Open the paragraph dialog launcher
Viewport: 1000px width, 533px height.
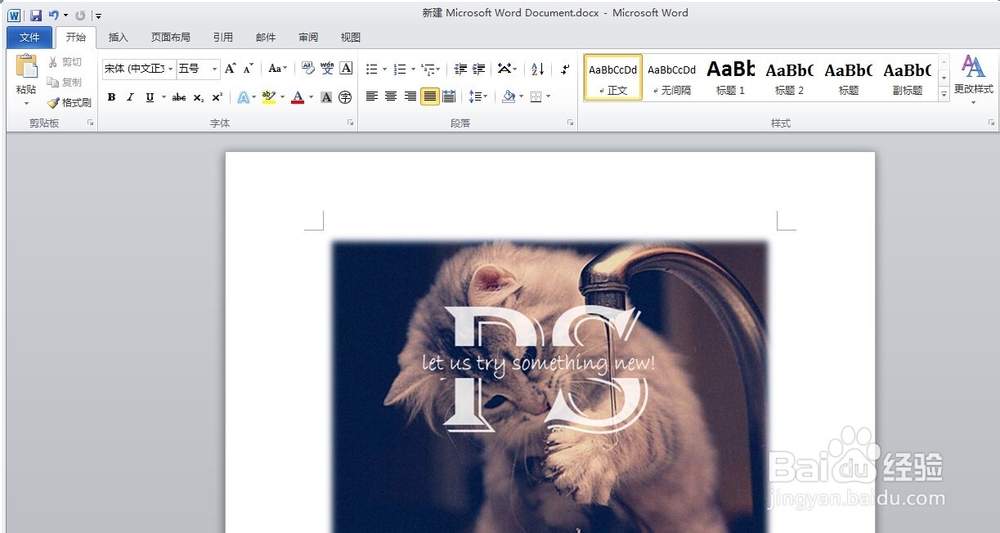(570, 123)
